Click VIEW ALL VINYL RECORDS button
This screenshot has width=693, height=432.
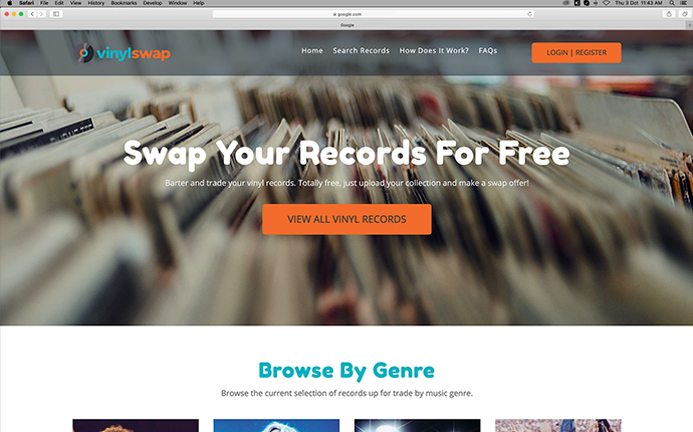pyautogui.click(x=347, y=219)
